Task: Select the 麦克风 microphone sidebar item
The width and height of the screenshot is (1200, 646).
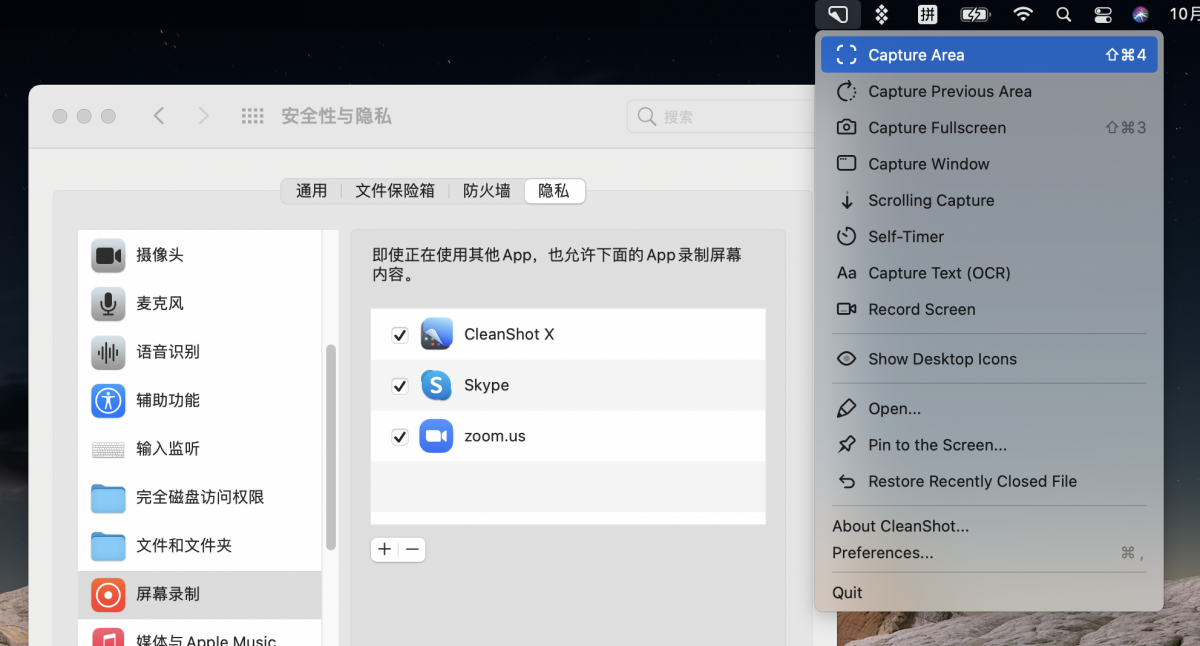Action: [200, 303]
